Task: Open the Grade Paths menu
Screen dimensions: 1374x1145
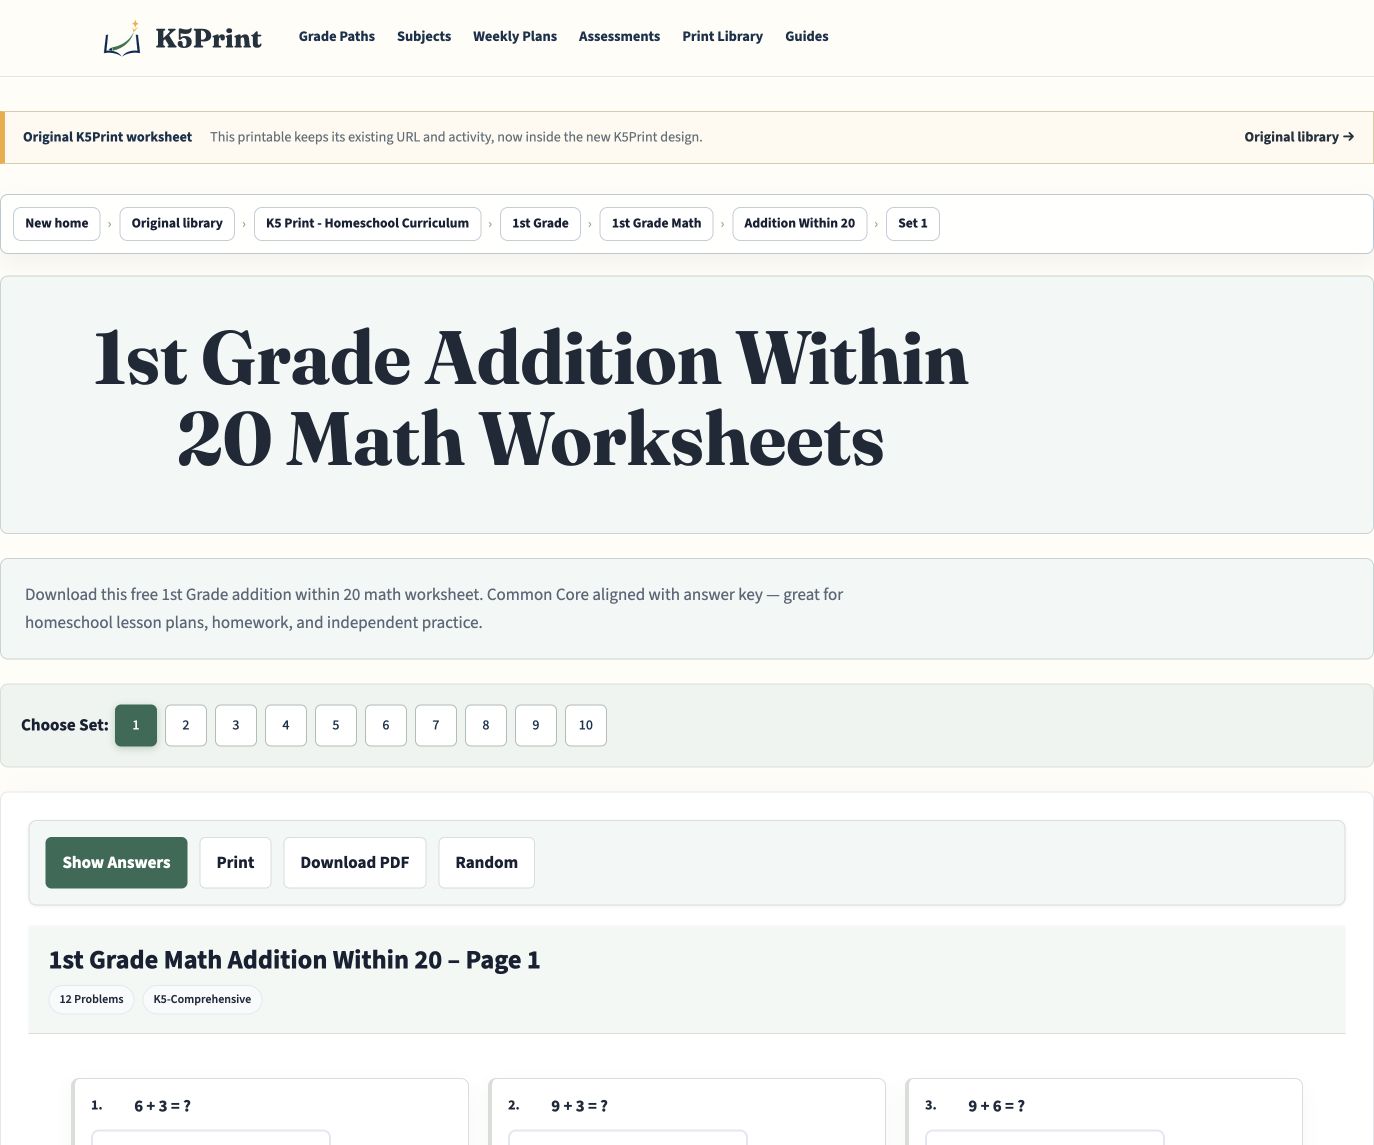Action: click(x=337, y=37)
